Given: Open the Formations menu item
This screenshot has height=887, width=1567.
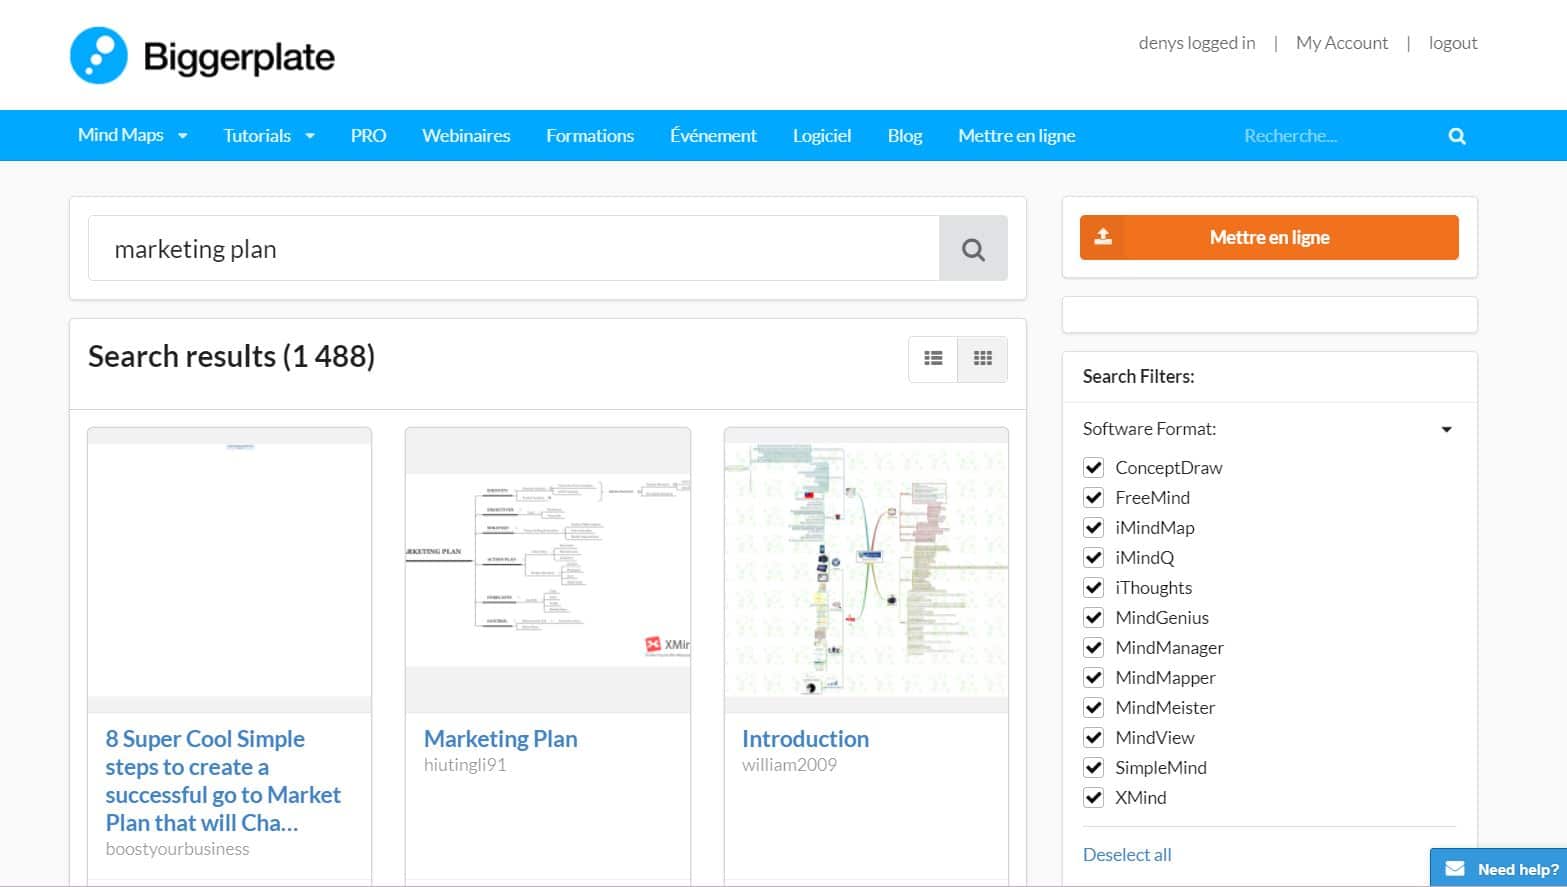Looking at the screenshot, I should pos(590,135).
